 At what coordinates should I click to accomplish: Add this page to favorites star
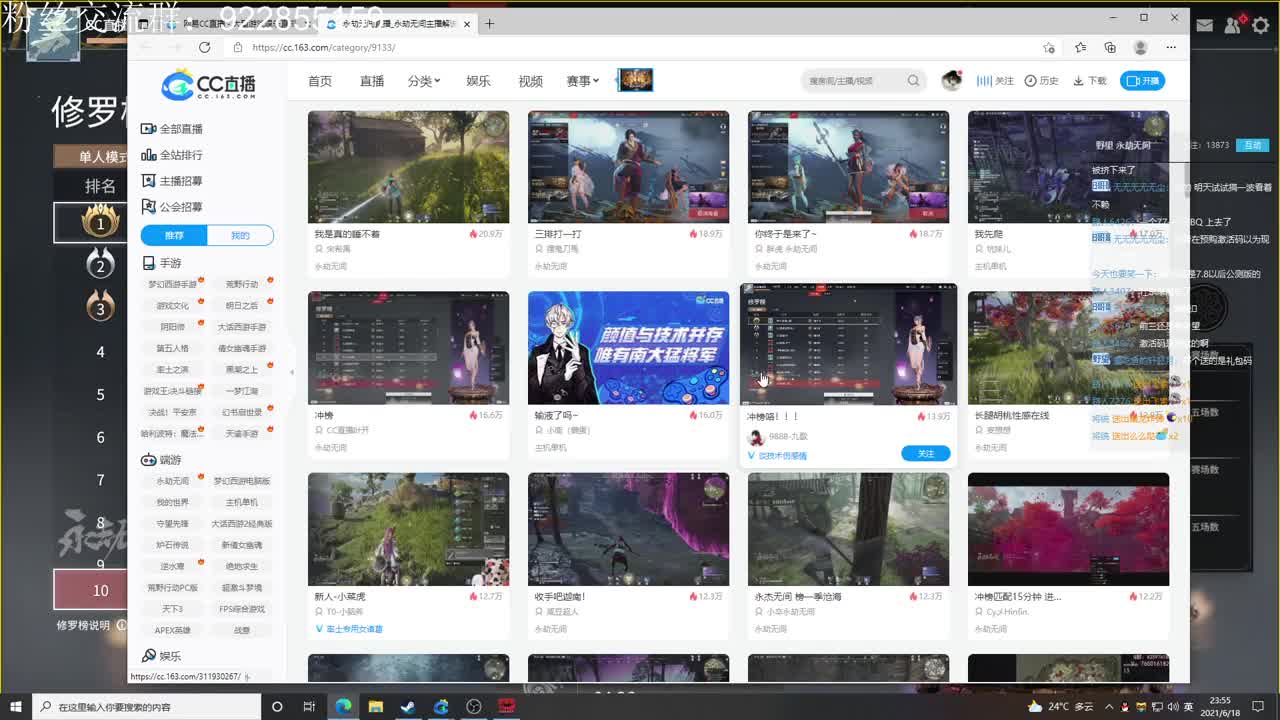click(x=1049, y=47)
